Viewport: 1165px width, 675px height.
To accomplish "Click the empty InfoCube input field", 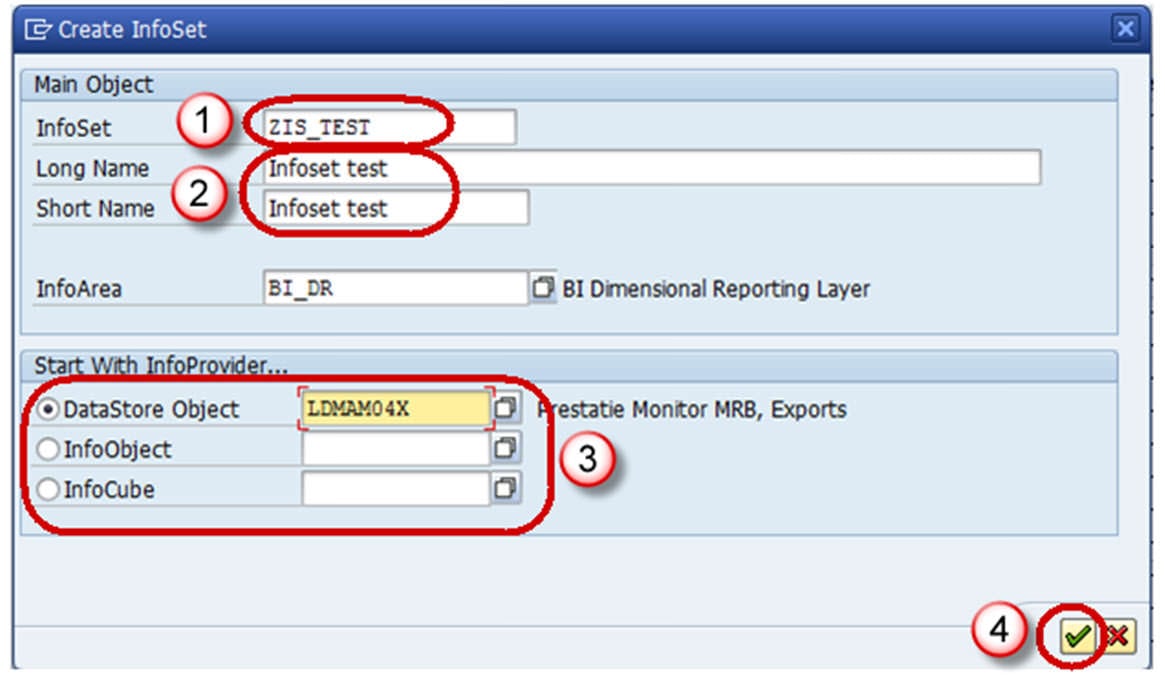I will coord(396,488).
